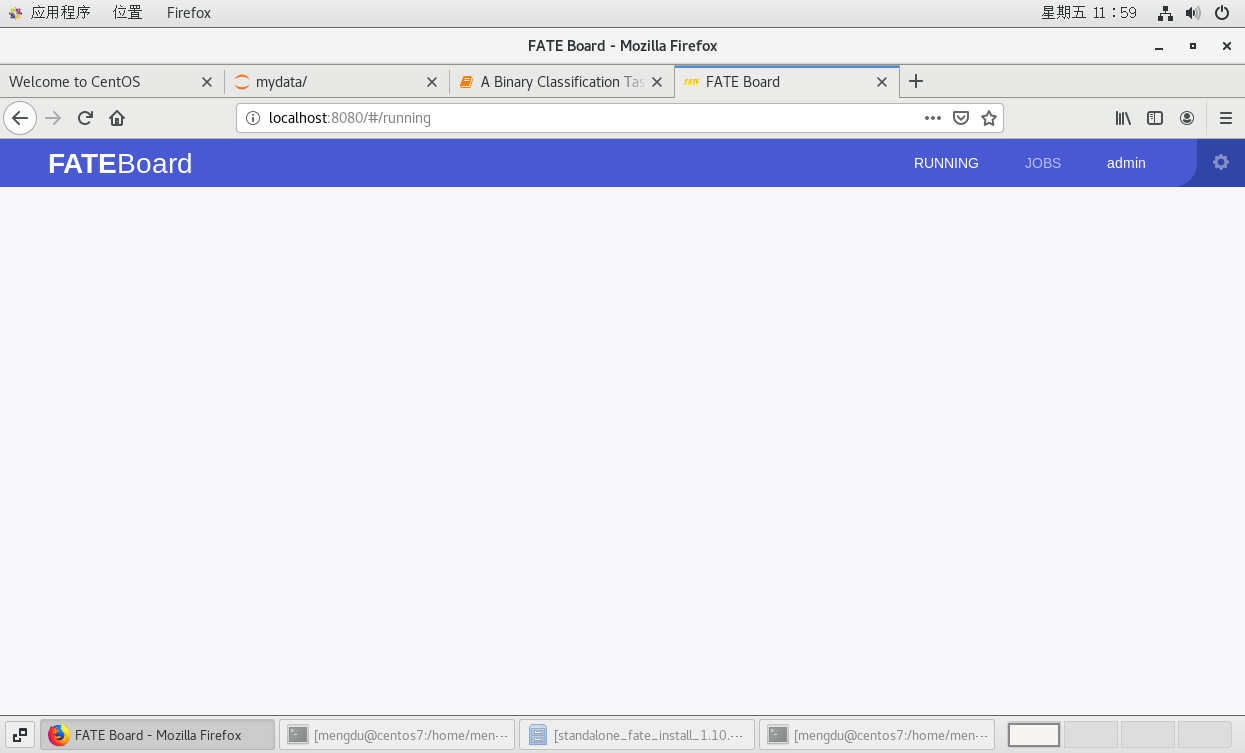Maximize the Firefox window
Image resolution: width=1245 pixels, height=753 pixels.
point(1193,46)
